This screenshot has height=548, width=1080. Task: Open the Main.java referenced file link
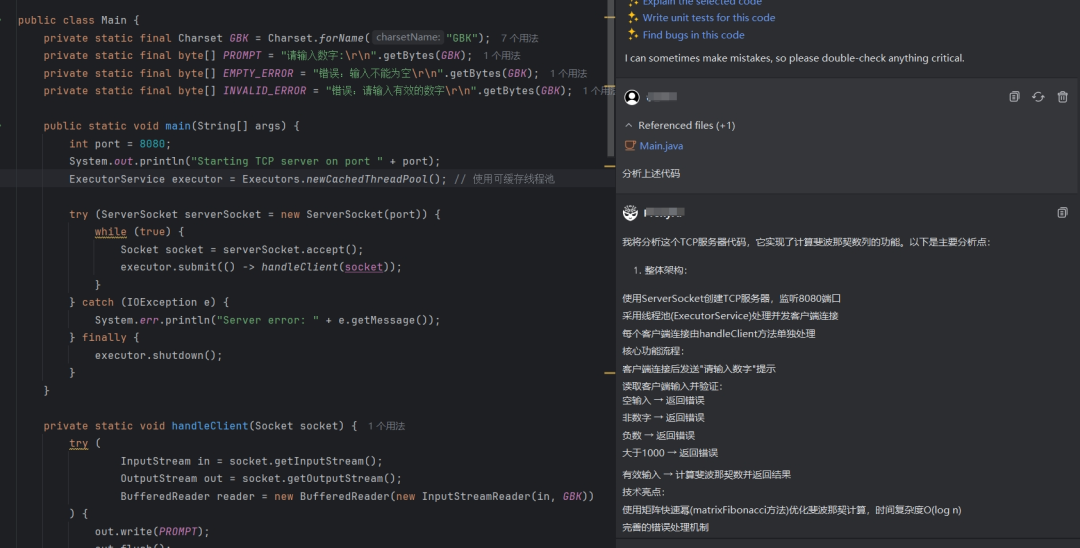click(x=661, y=146)
